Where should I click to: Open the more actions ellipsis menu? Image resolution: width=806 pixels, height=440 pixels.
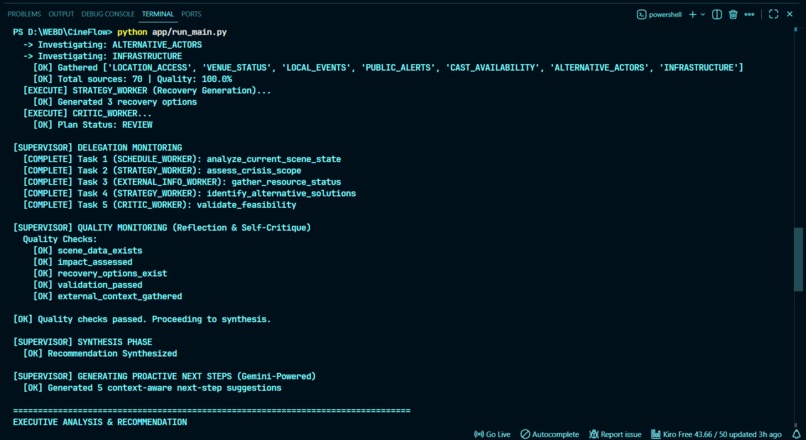coord(749,14)
